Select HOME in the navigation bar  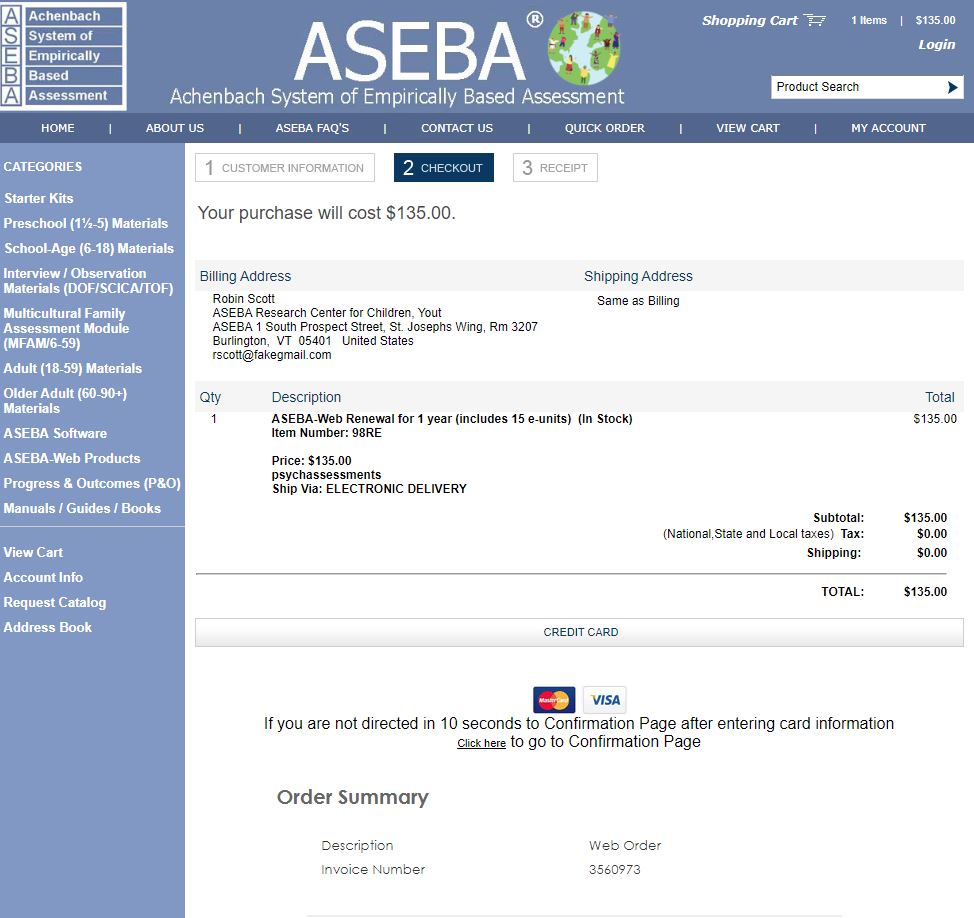[57, 128]
